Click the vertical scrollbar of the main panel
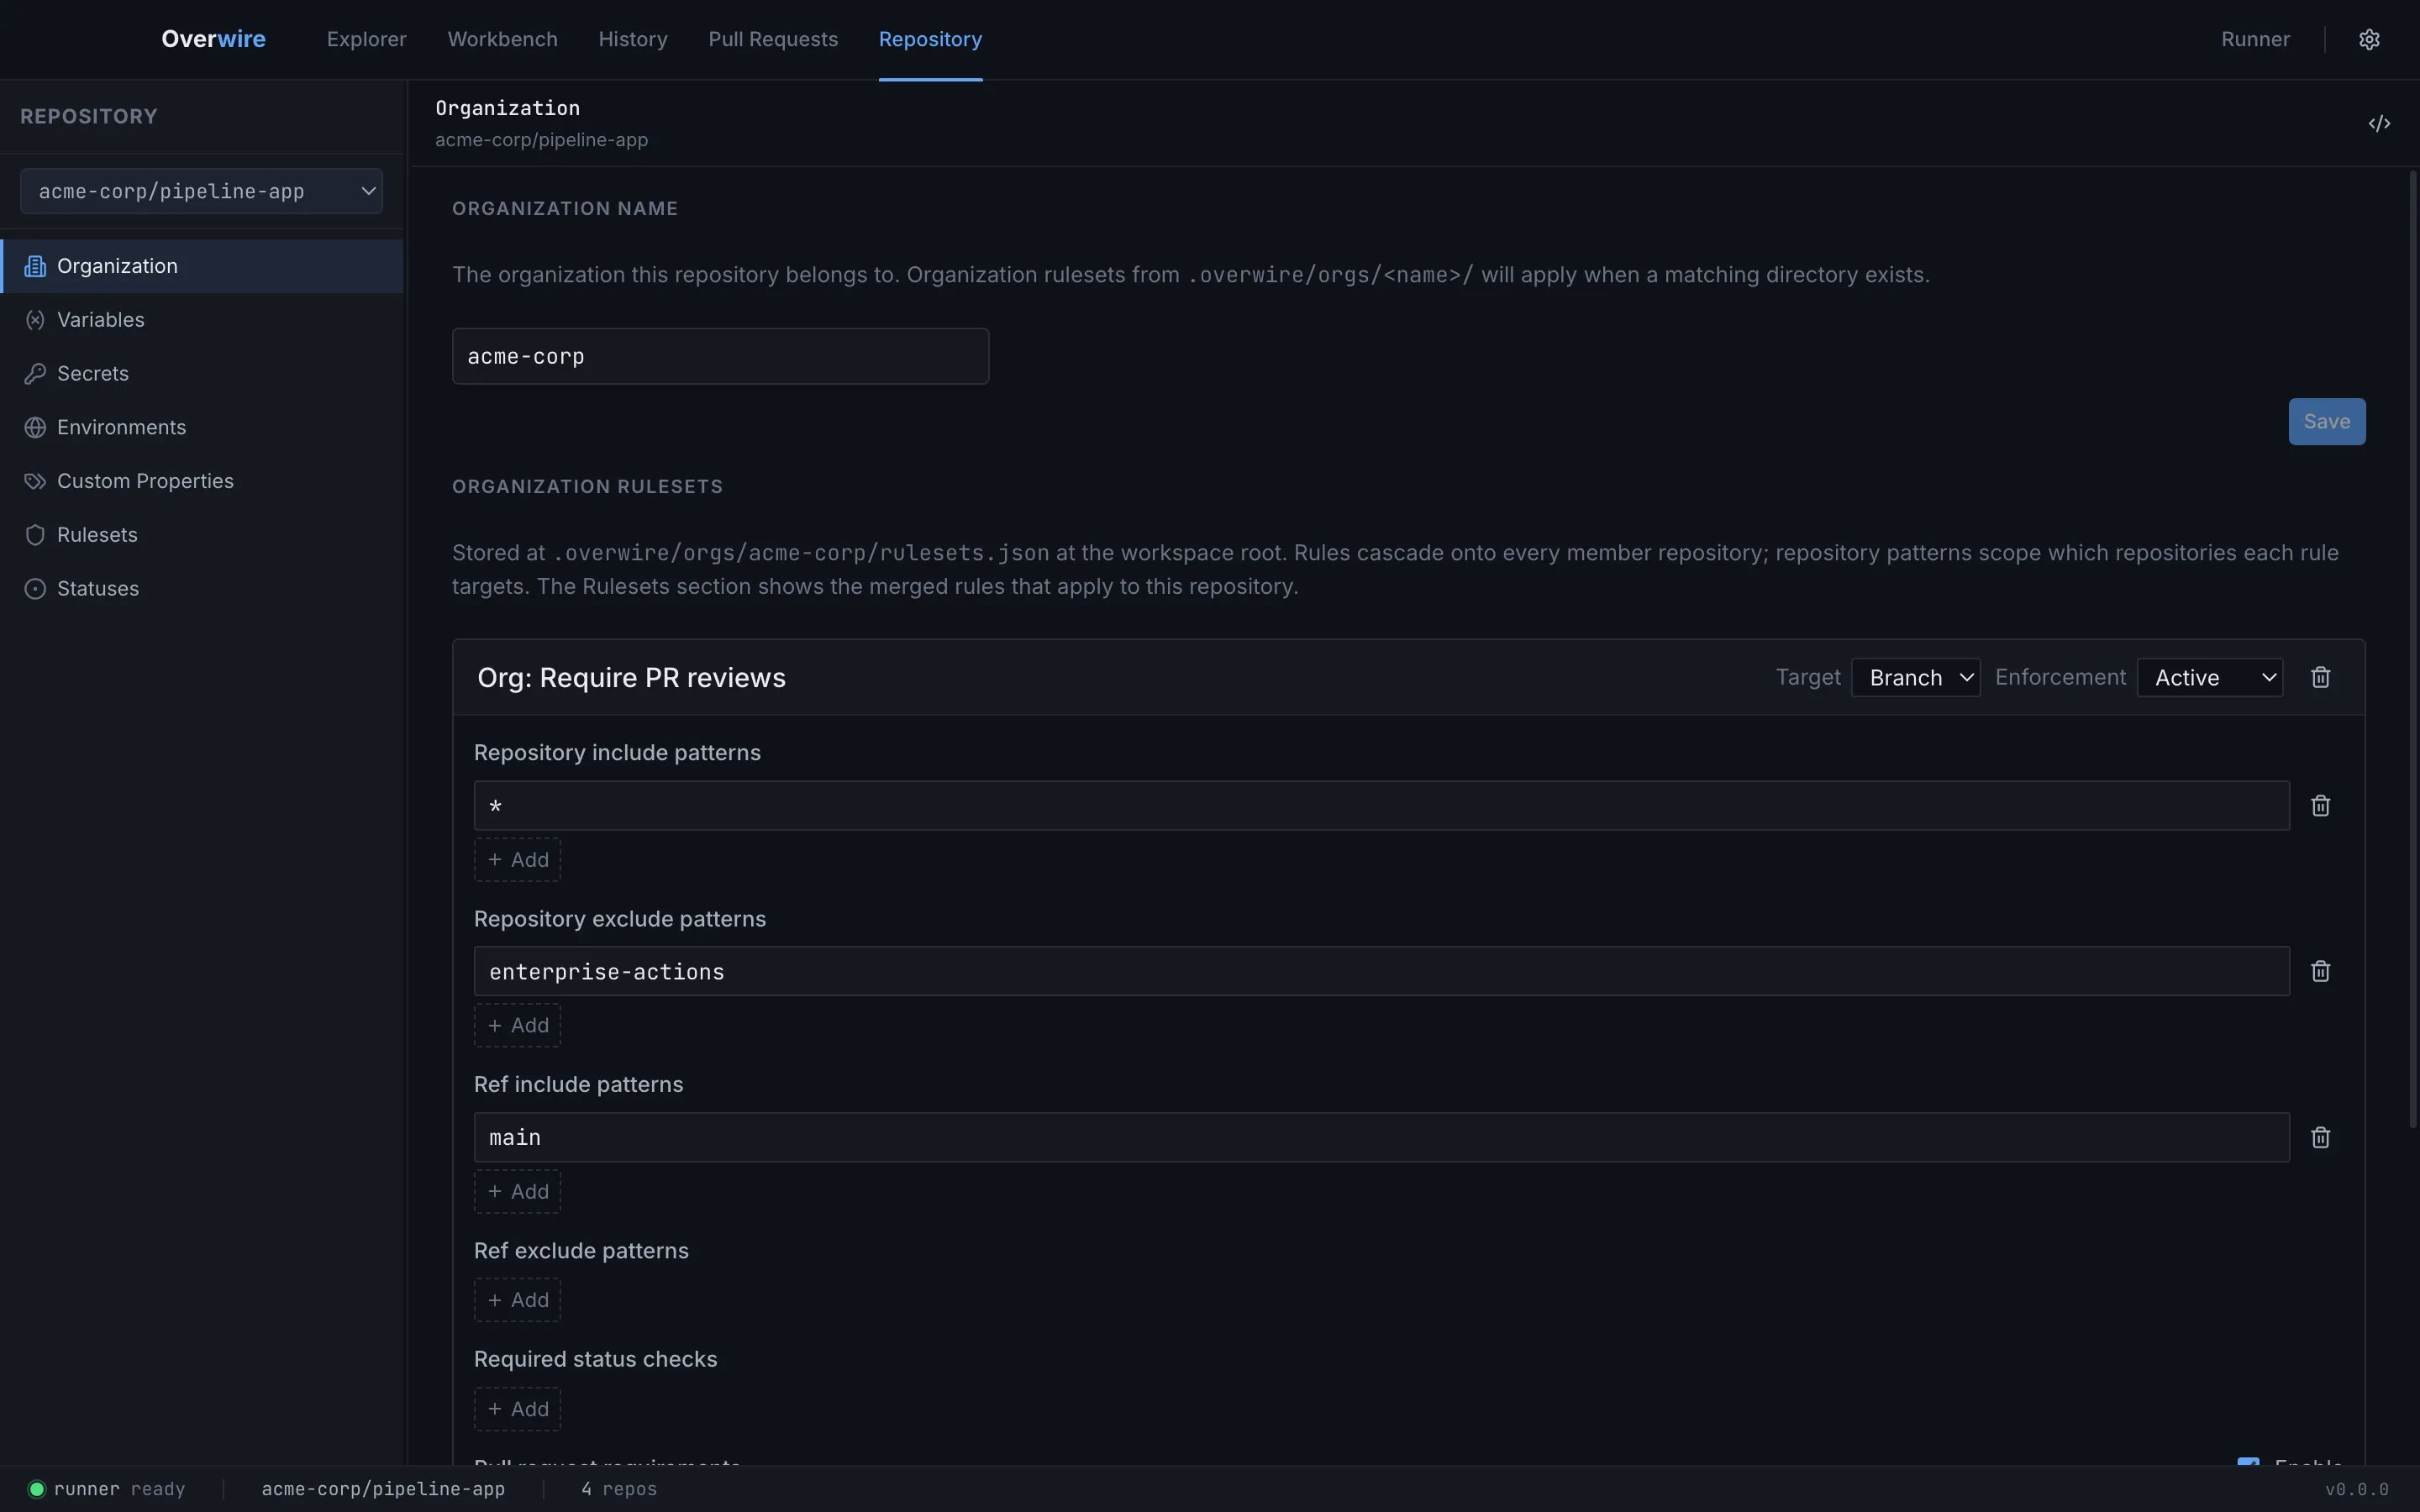Image resolution: width=2420 pixels, height=1512 pixels. [x=2412, y=648]
